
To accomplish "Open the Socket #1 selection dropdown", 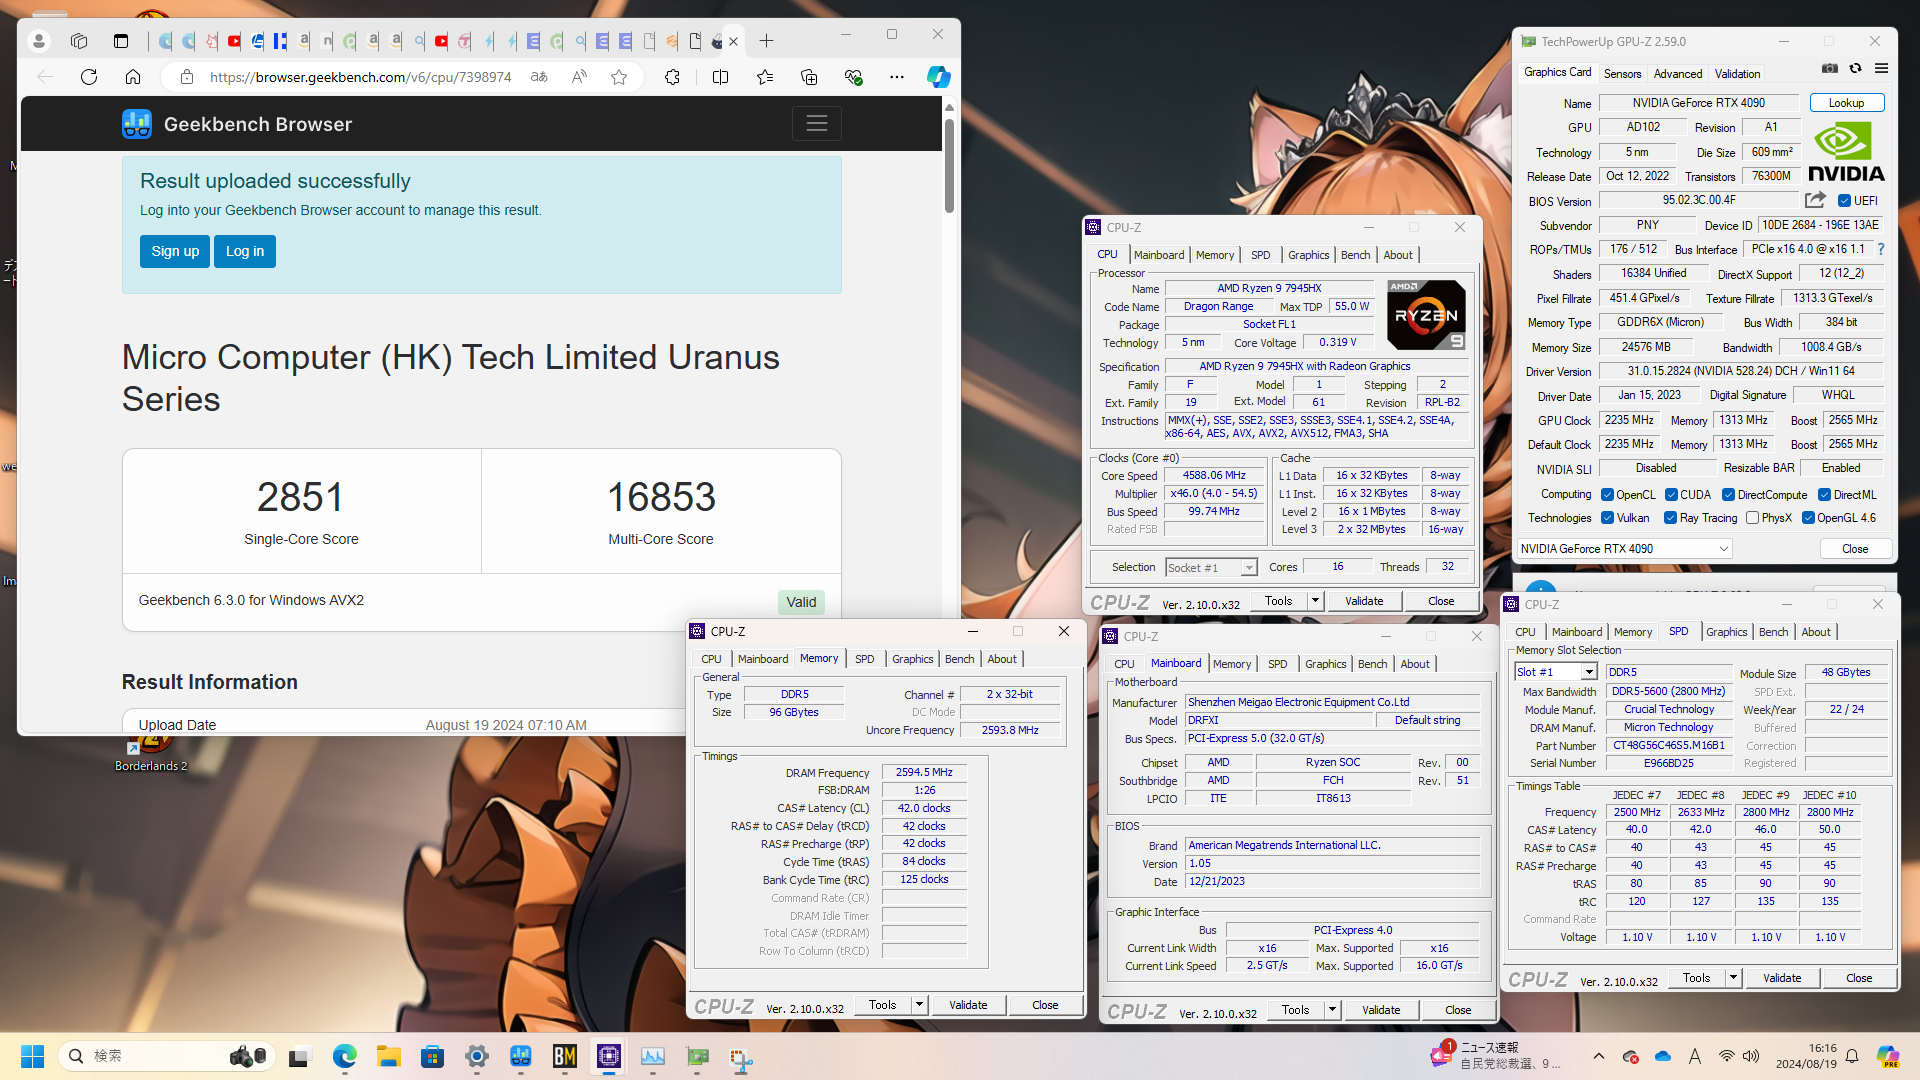I will [1211, 568].
